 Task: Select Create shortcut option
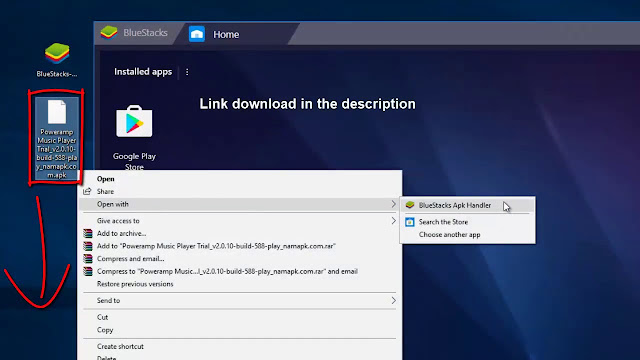[x=120, y=347]
